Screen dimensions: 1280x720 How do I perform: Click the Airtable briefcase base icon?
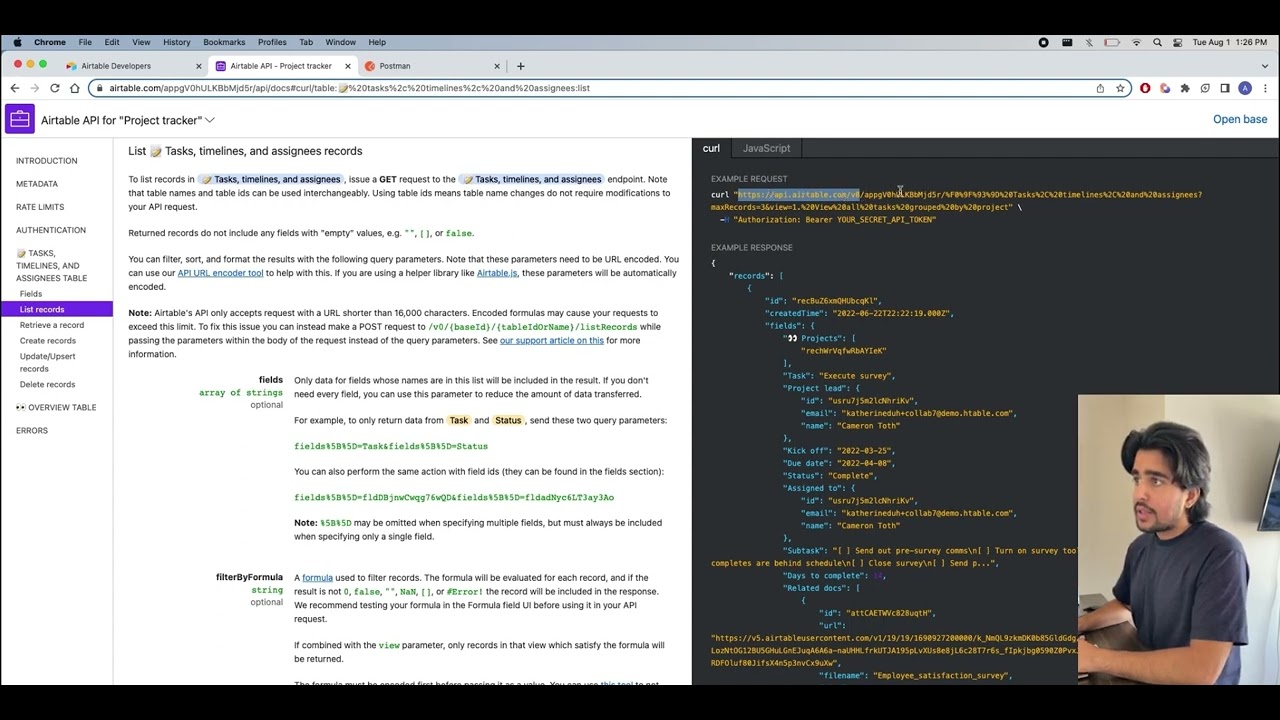coord(19,120)
